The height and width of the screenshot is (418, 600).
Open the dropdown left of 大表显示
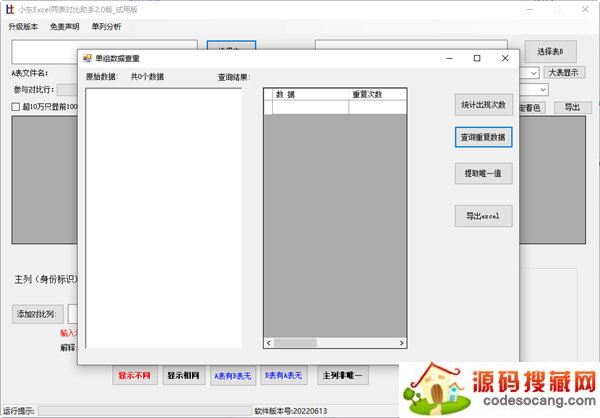[534, 72]
